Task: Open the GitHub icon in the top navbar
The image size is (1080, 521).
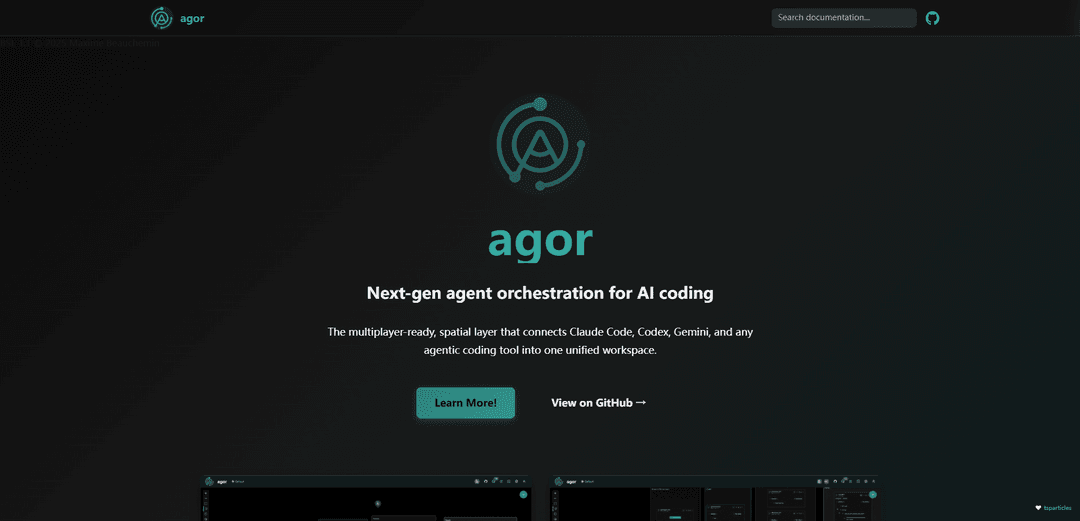Action: click(932, 18)
